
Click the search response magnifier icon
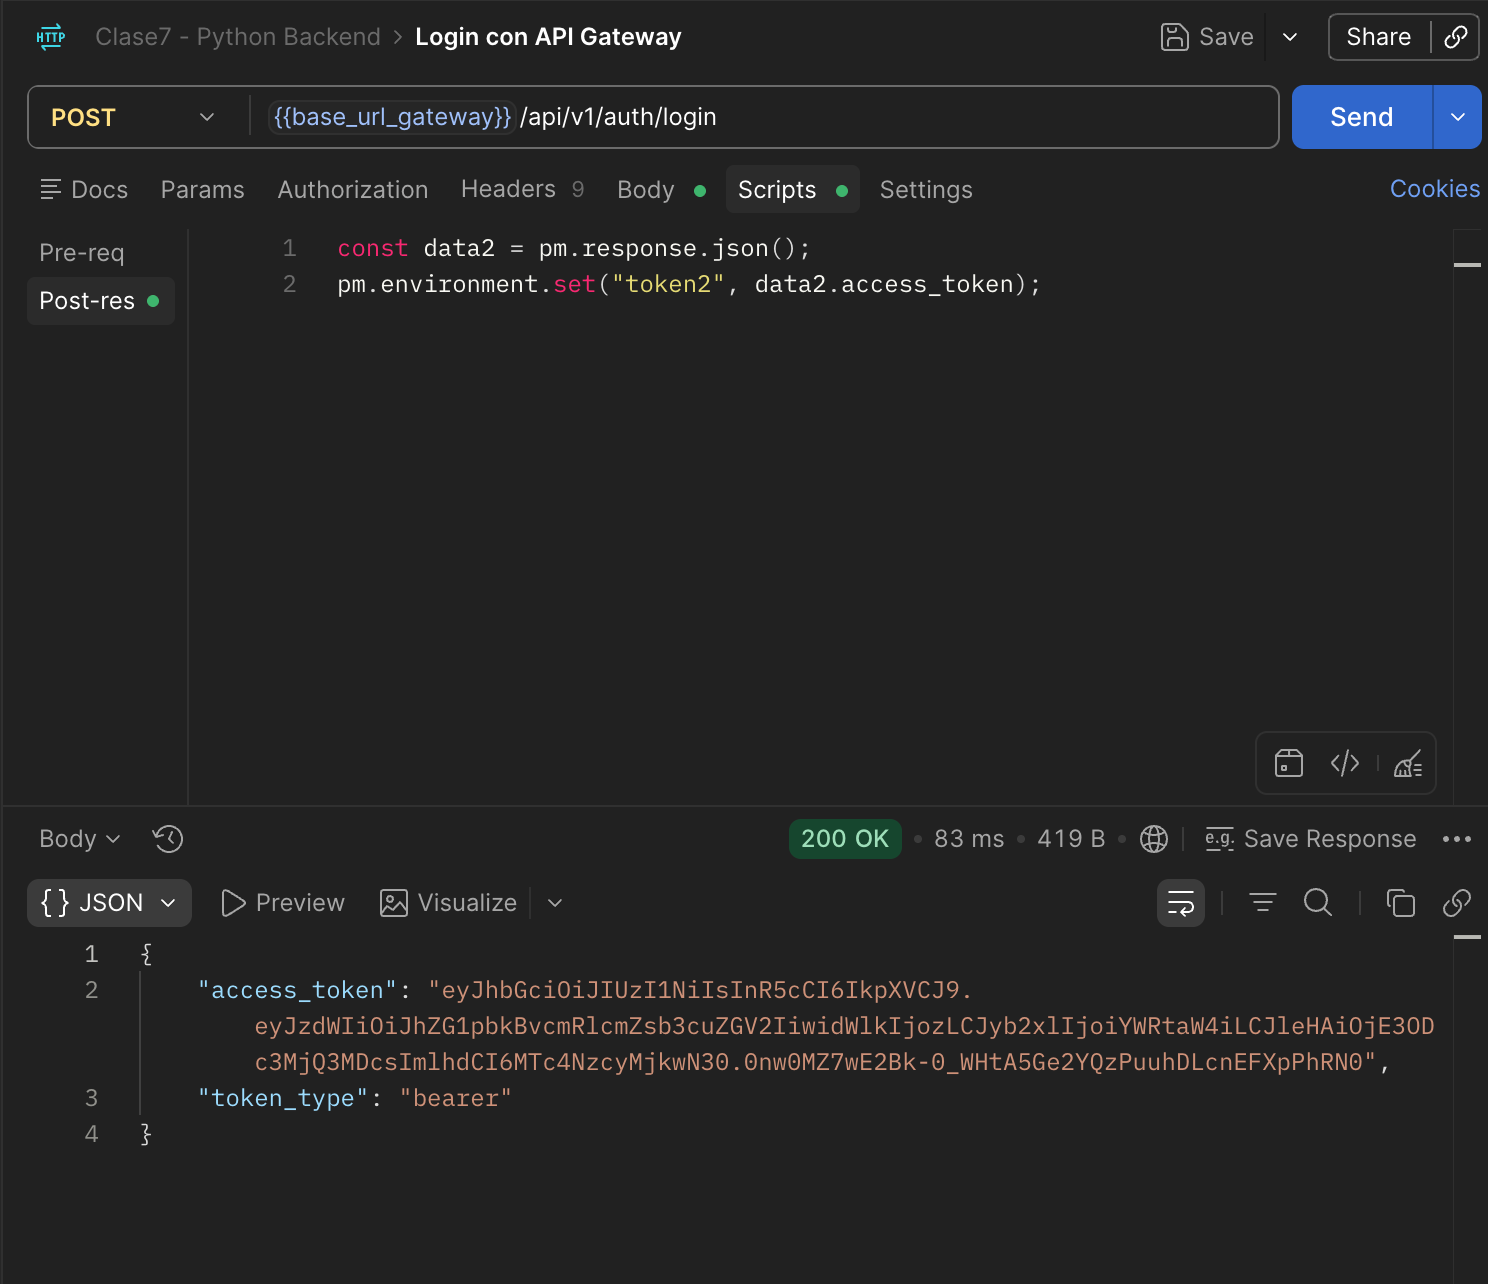pos(1318,903)
